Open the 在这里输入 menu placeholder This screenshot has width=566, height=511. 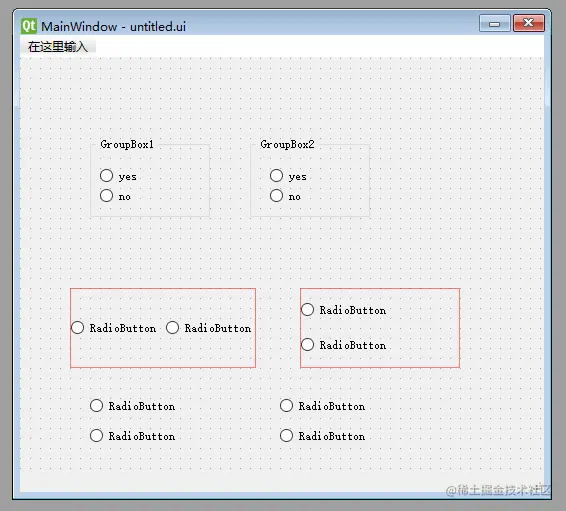(x=58, y=47)
